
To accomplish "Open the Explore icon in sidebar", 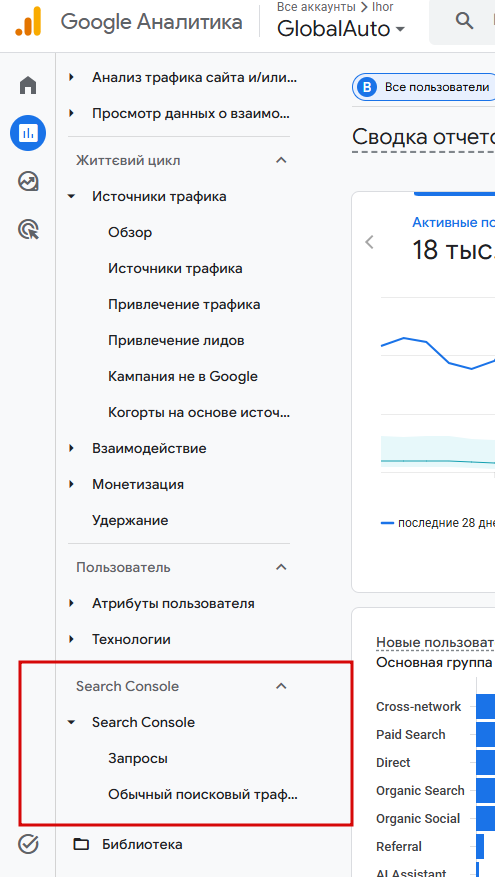I will point(28,181).
